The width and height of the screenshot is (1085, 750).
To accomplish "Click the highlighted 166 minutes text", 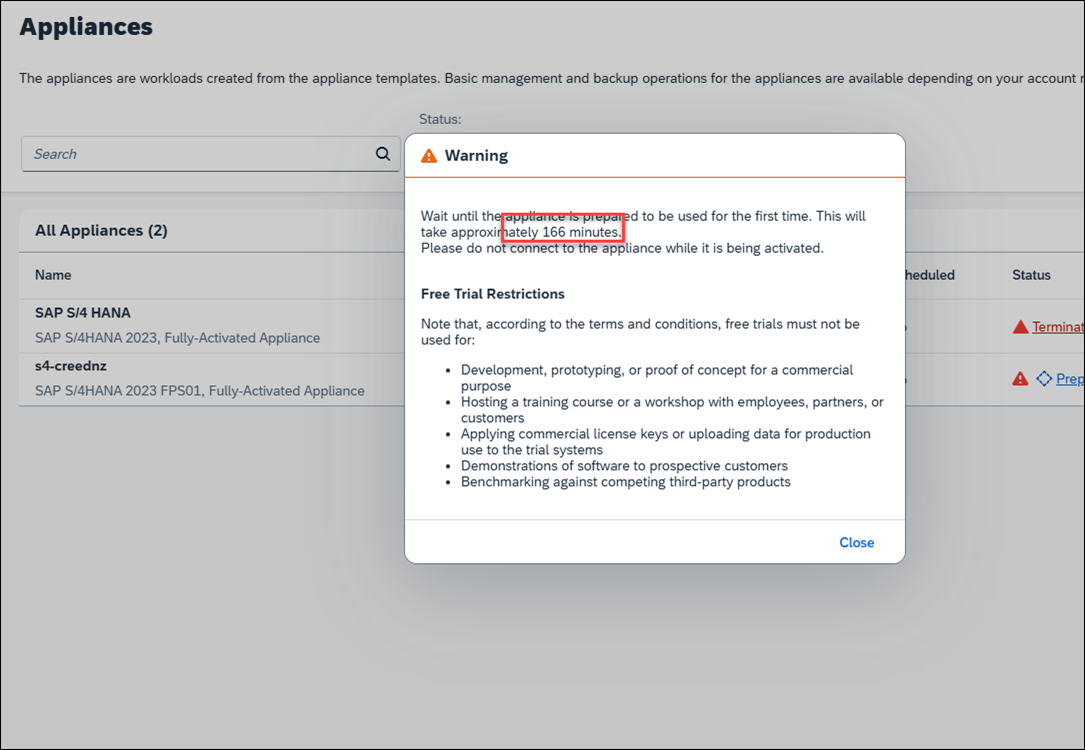I will 580,232.
